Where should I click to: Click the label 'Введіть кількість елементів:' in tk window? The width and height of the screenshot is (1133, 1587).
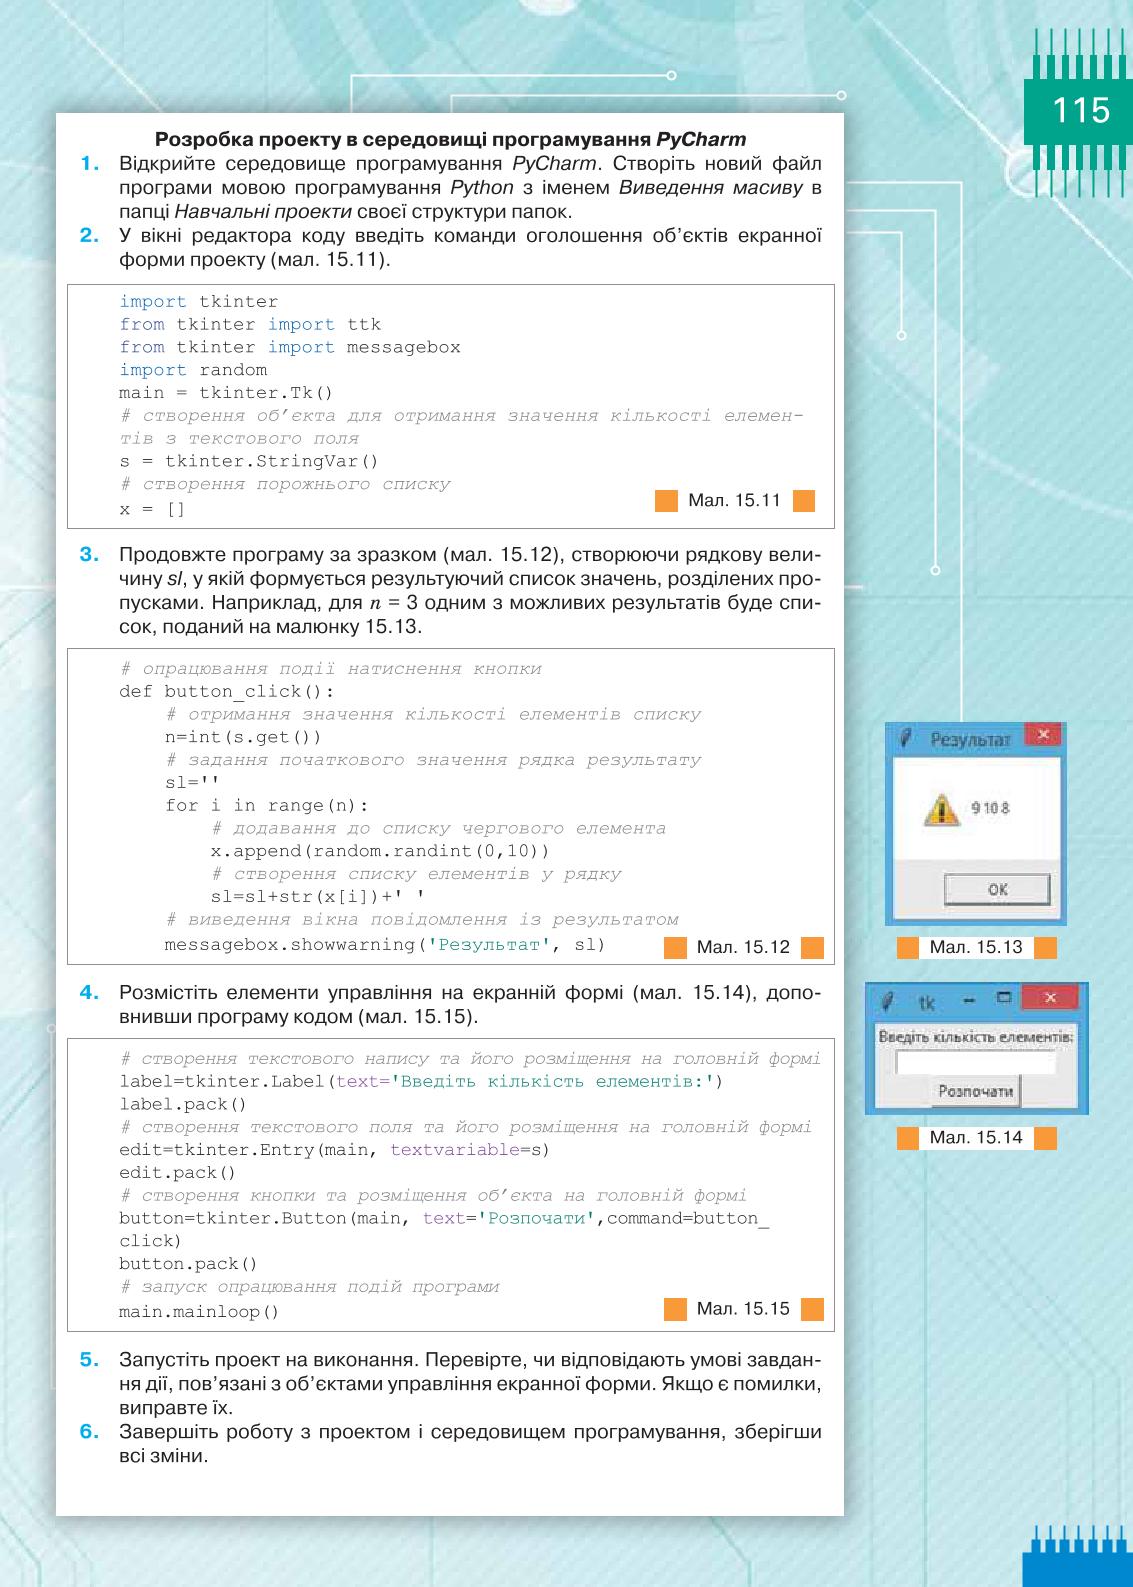pyautogui.click(x=976, y=1037)
